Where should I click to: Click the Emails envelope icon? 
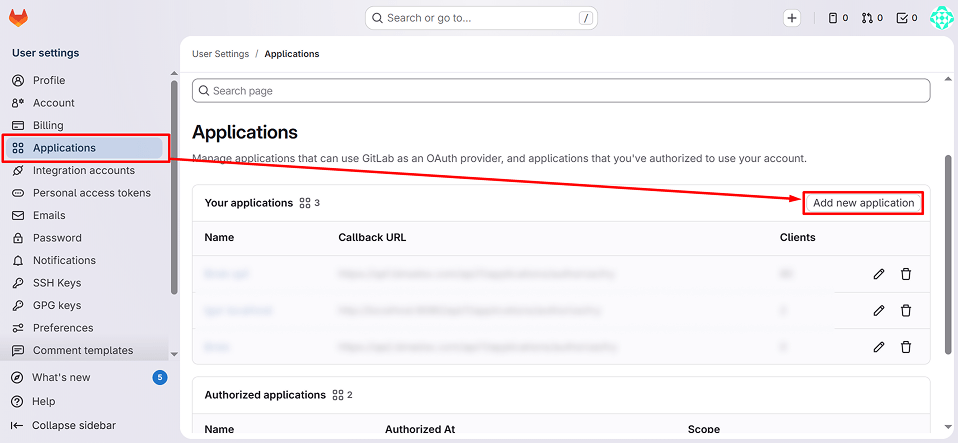tap(18, 216)
